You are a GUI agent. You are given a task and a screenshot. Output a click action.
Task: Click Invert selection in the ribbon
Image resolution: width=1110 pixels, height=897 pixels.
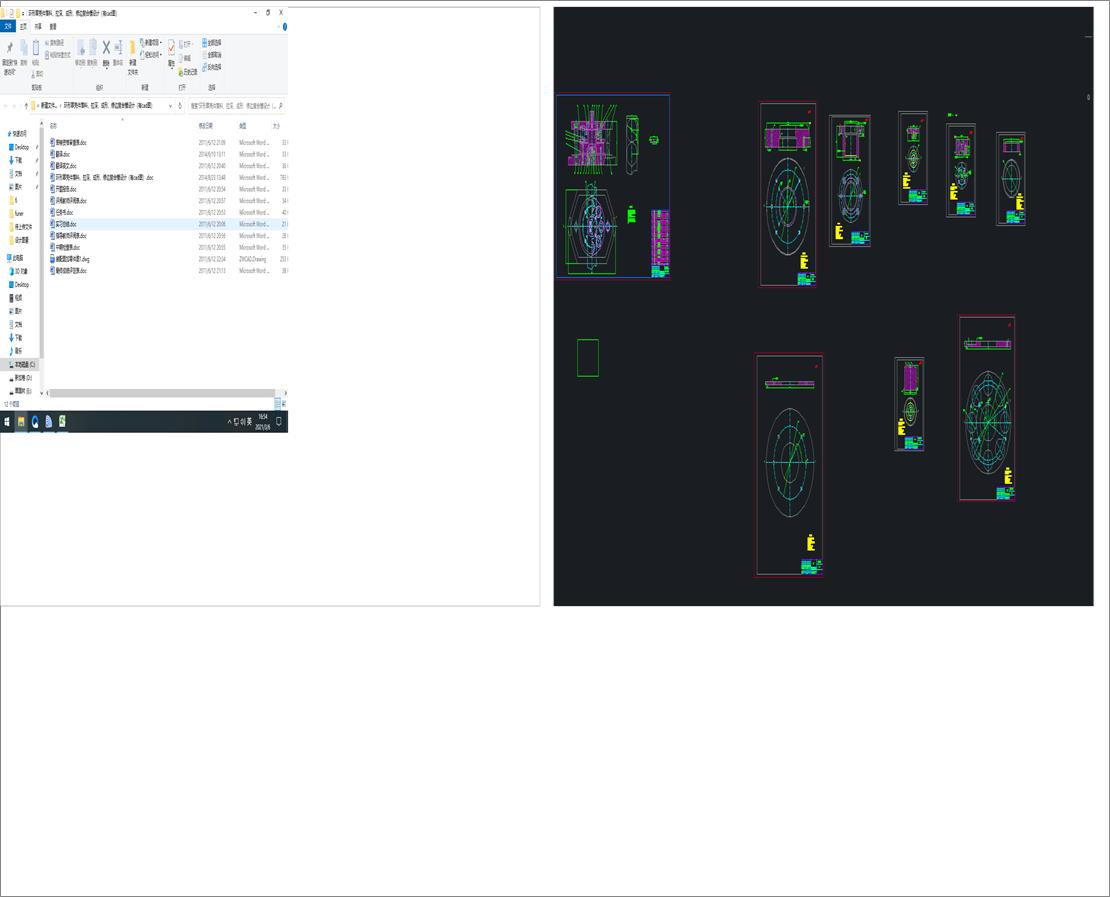click(212, 67)
